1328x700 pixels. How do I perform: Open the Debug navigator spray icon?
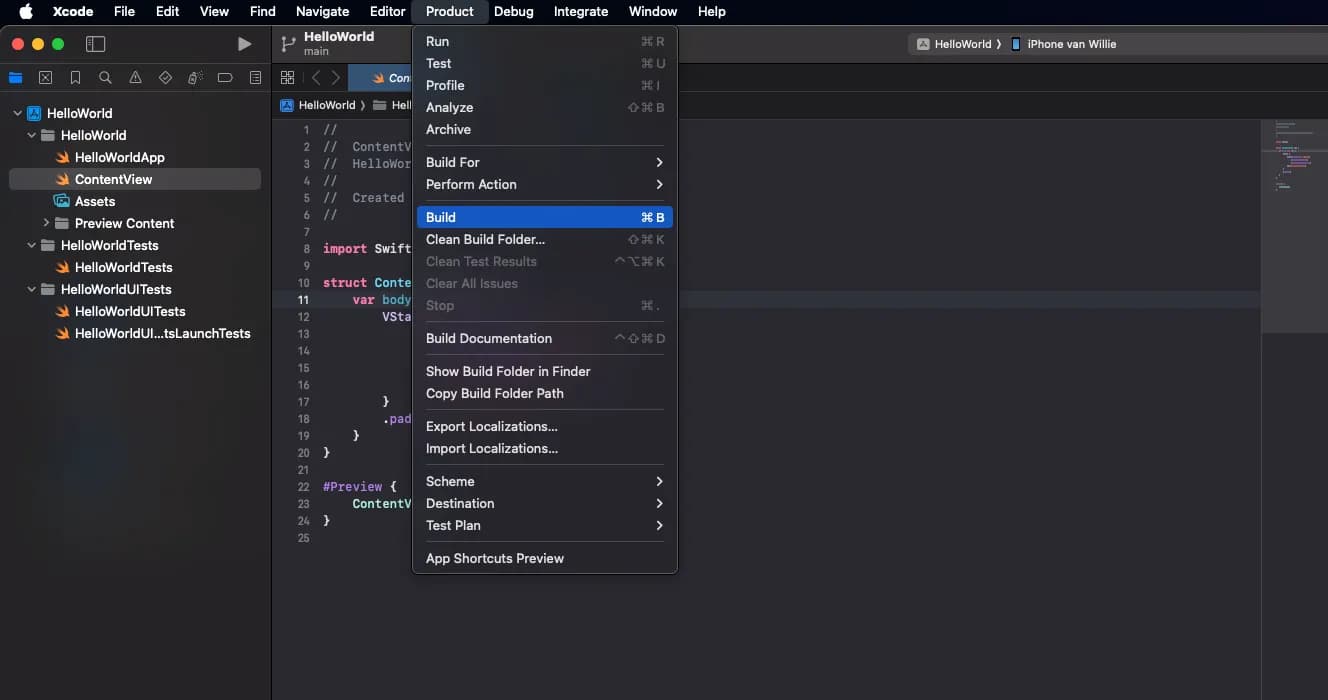click(195, 78)
